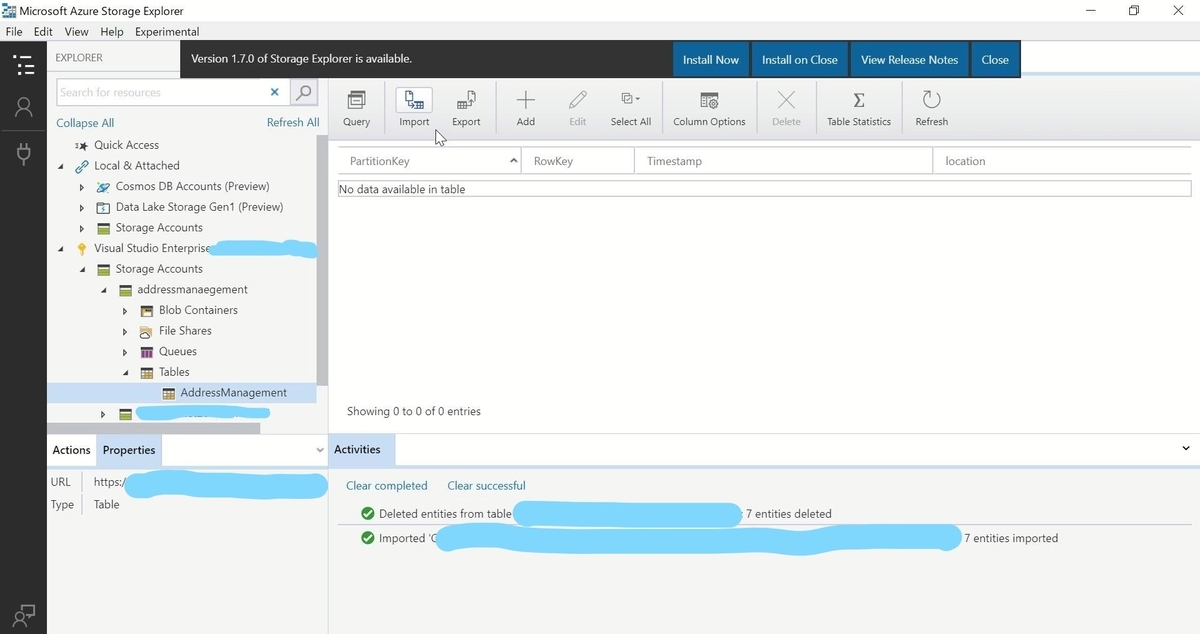
Task: Open the Help menu
Action: [112, 32]
